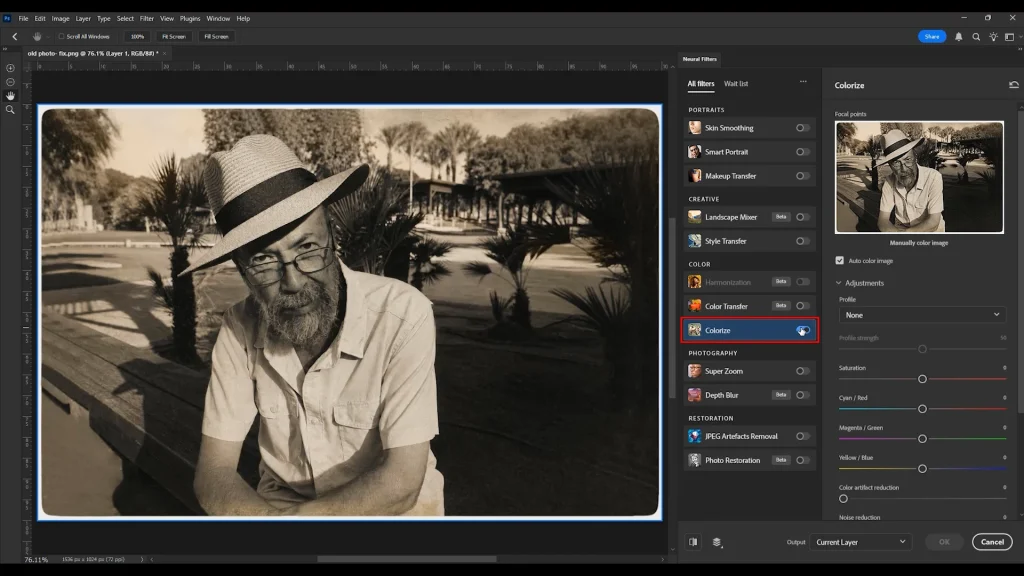Open the Filter menu
The image size is (1024, 576).
coord(146,18)
